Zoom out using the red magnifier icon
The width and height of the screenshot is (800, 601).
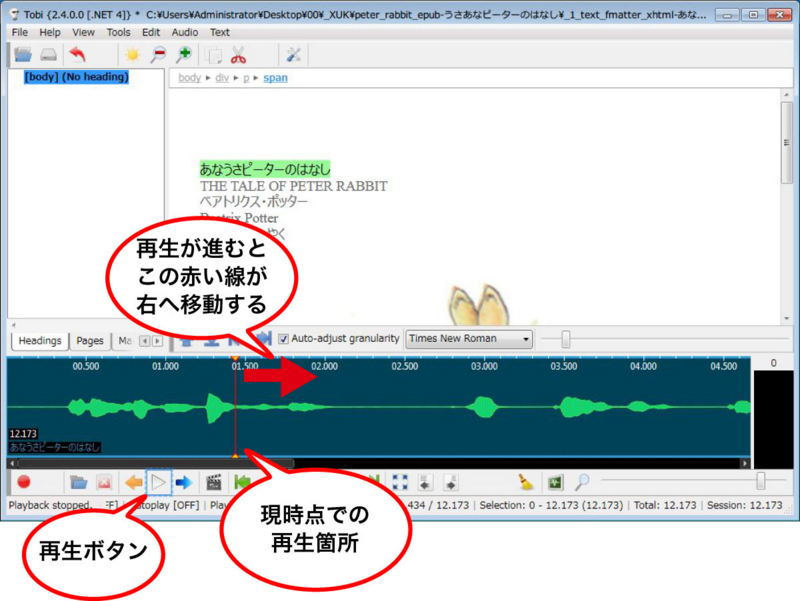point(160,55)
